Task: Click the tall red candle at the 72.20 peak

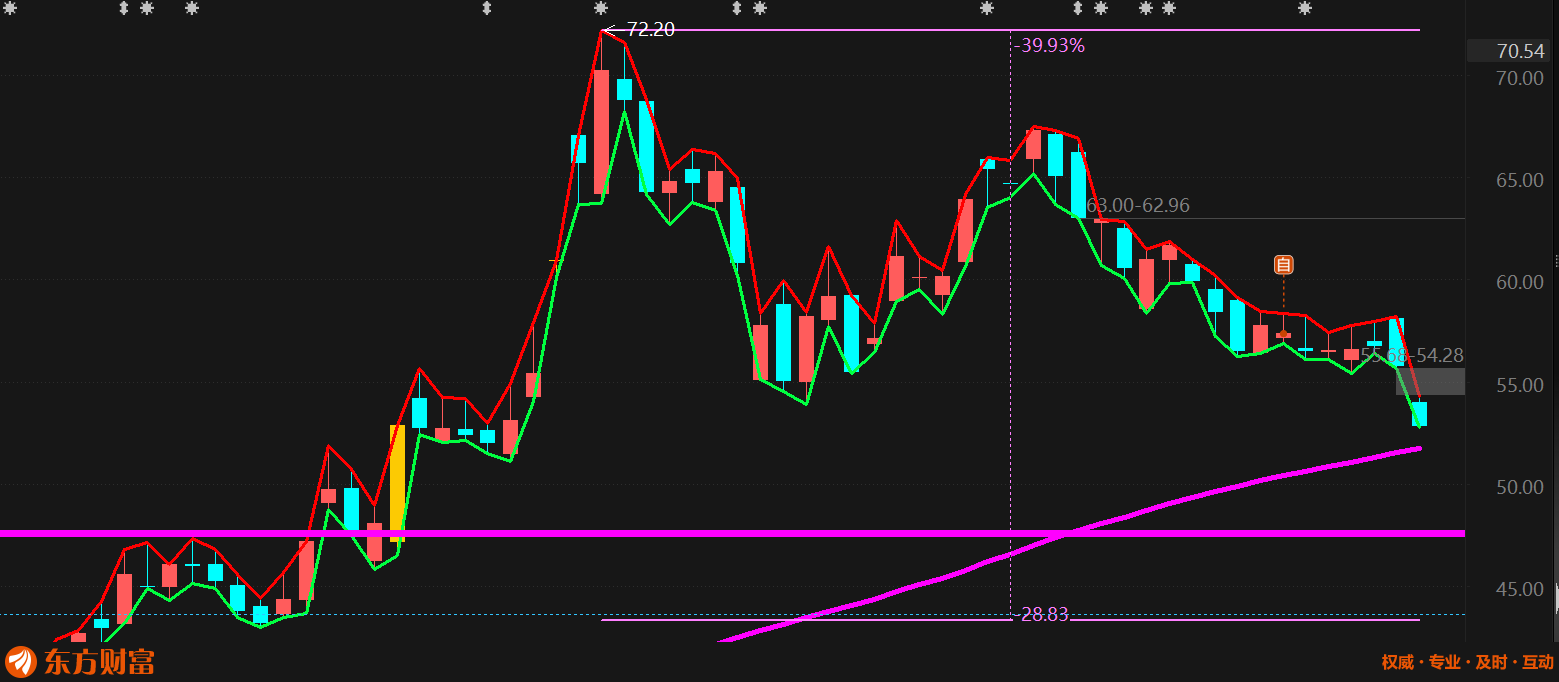Action: pyautogui.click(x=601, y=131)
